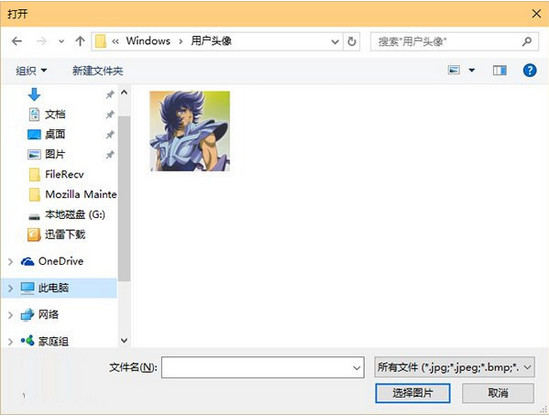Click the folder icon in address bar

click(101, 42)
